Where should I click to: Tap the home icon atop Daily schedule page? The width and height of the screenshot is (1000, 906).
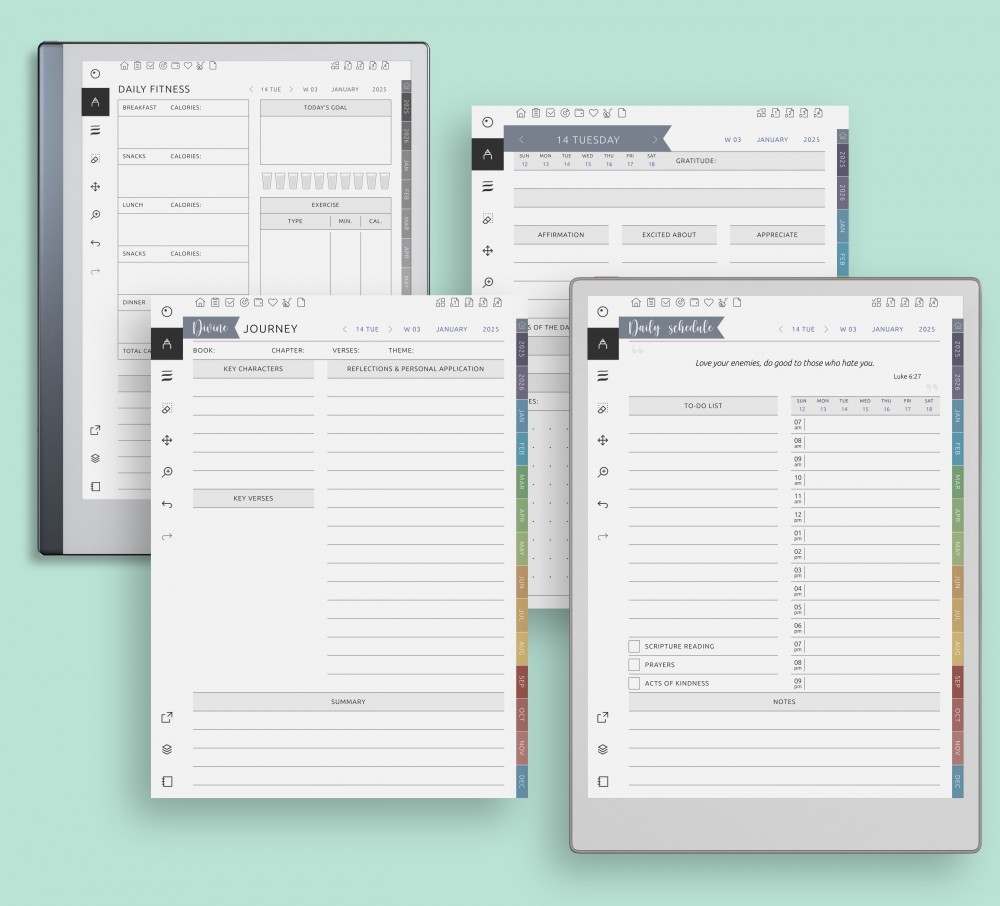tap(635, 302)
